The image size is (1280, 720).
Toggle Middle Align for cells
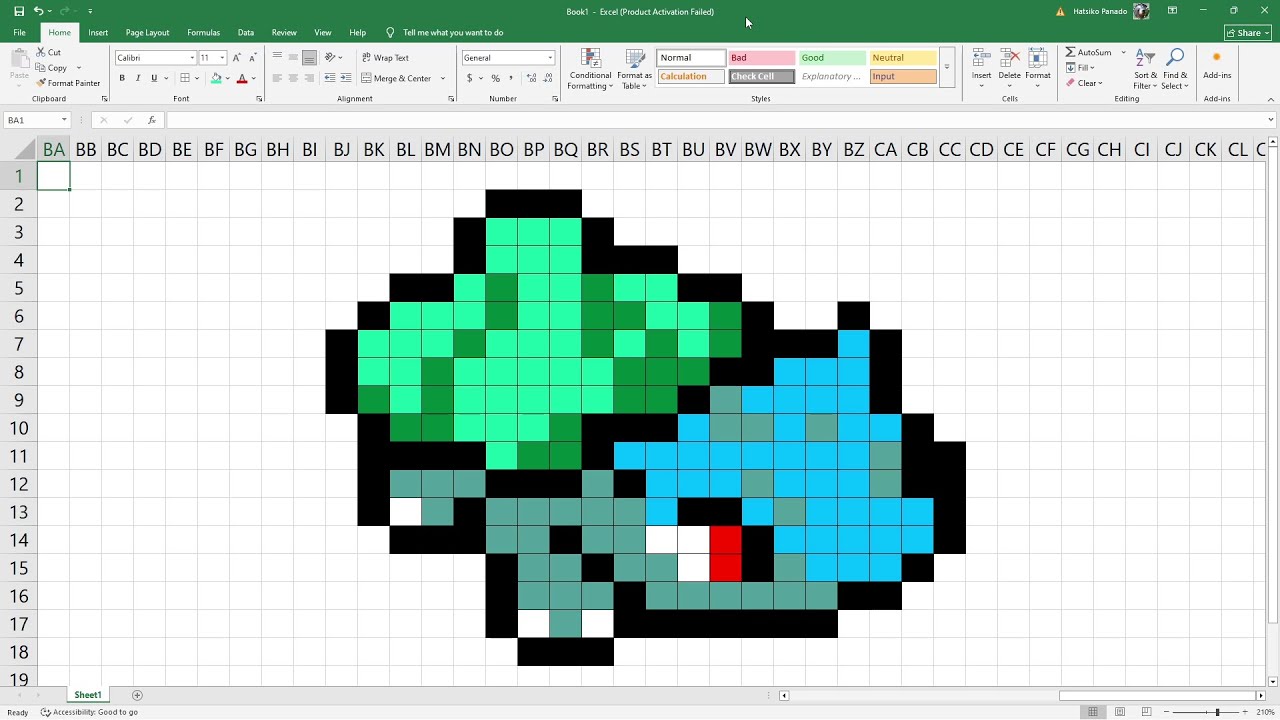point(293,58)
